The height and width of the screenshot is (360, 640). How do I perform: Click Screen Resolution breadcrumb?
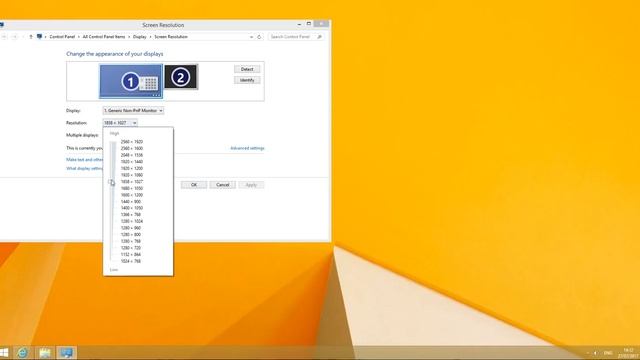tap(171, 37)
